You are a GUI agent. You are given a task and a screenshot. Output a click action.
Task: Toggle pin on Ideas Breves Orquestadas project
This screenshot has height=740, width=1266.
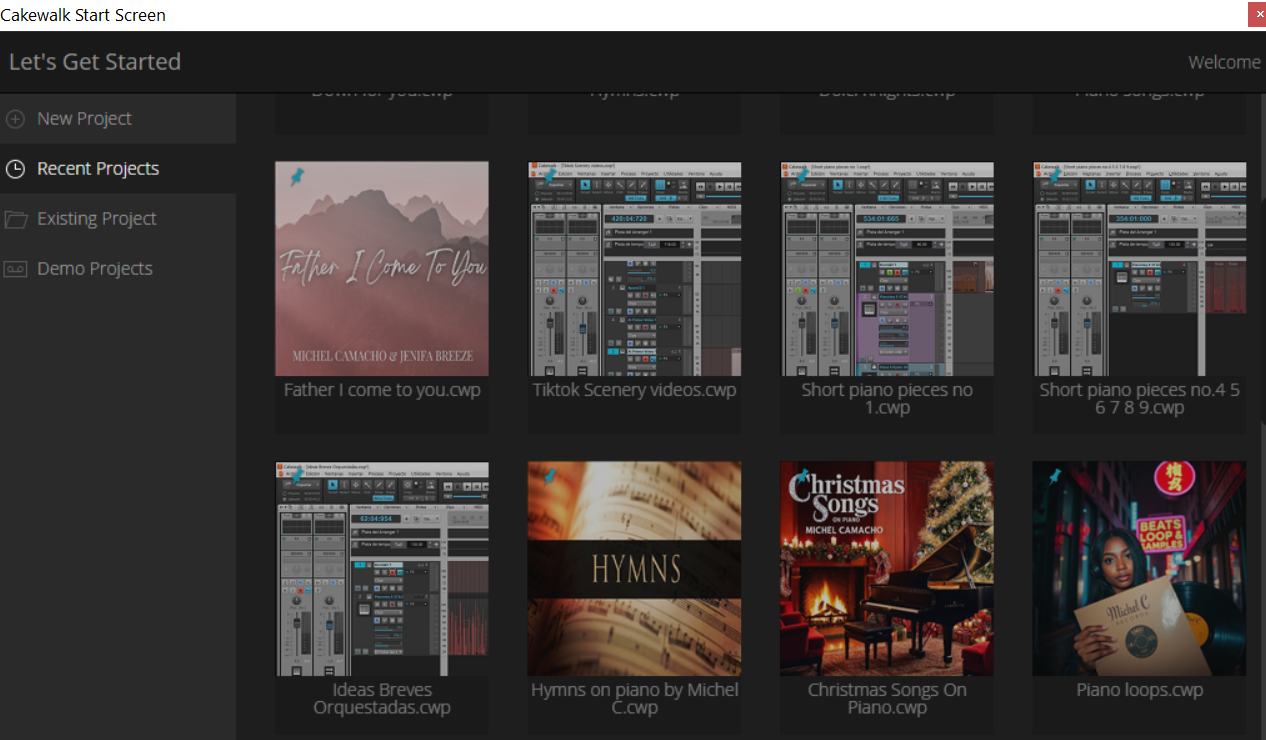point(296,477)
